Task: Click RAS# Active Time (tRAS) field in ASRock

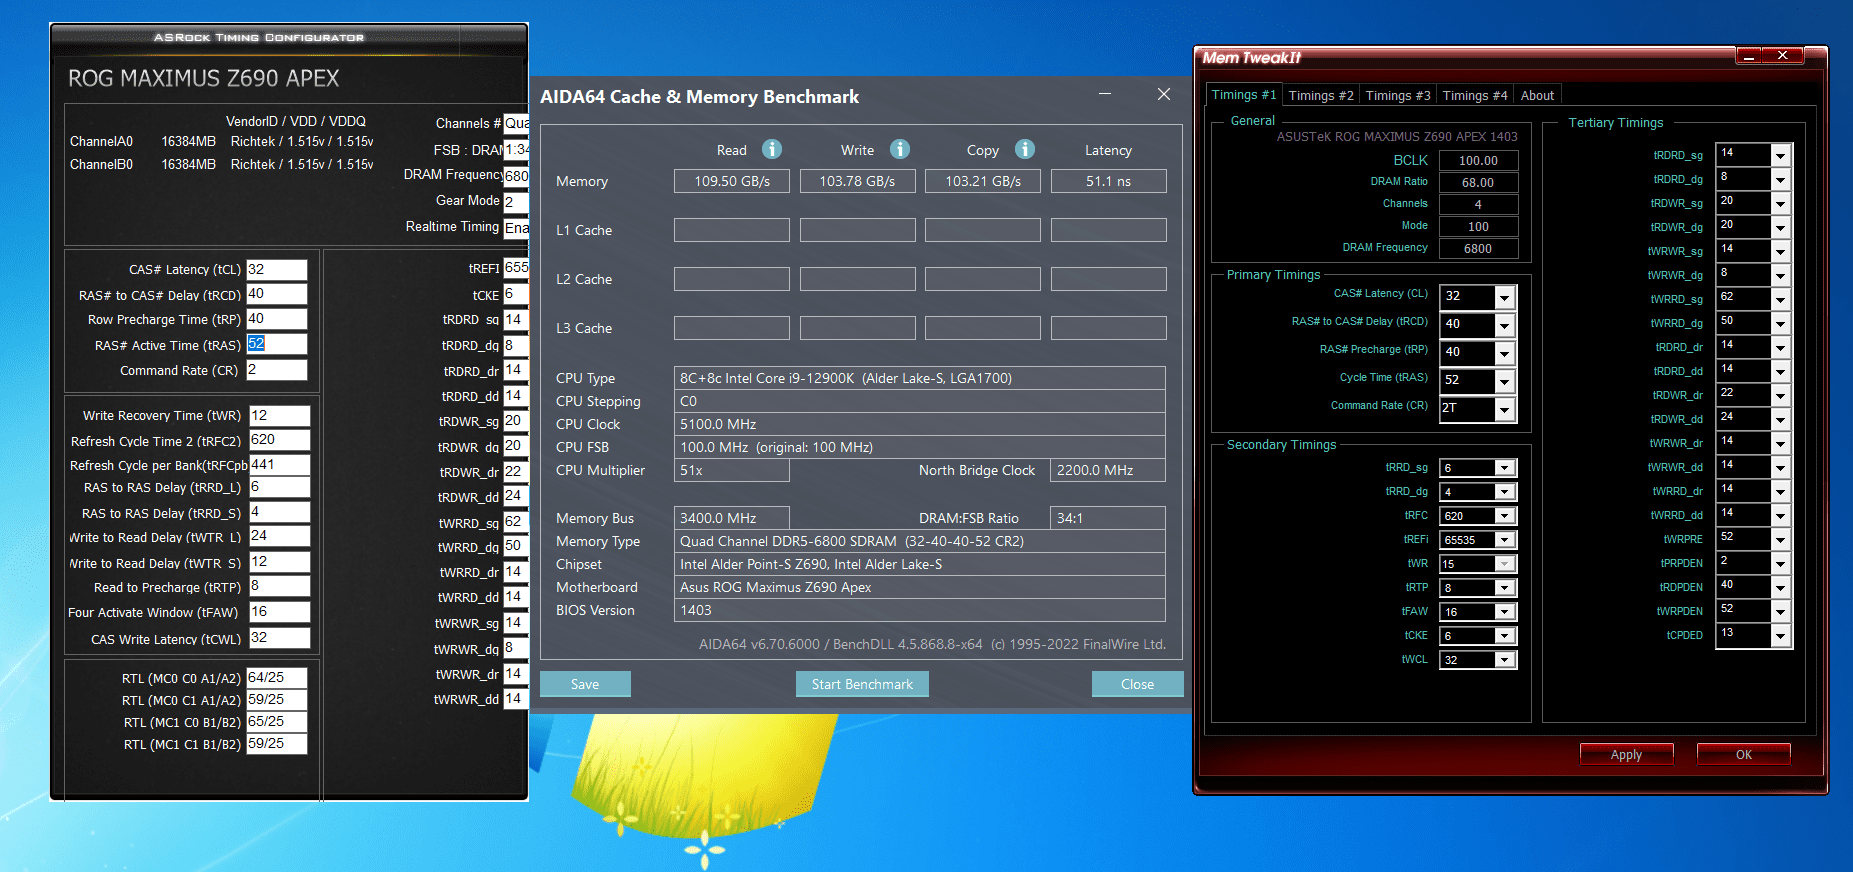Action: click(277, 344)
